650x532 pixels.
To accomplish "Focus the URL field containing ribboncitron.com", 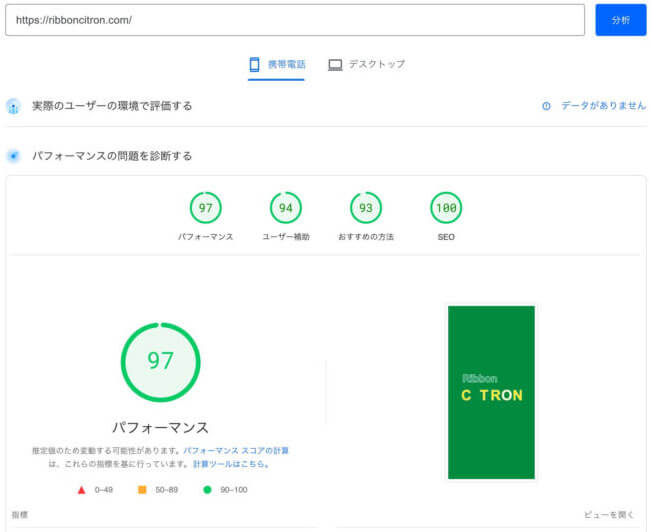I will (294, 20).
